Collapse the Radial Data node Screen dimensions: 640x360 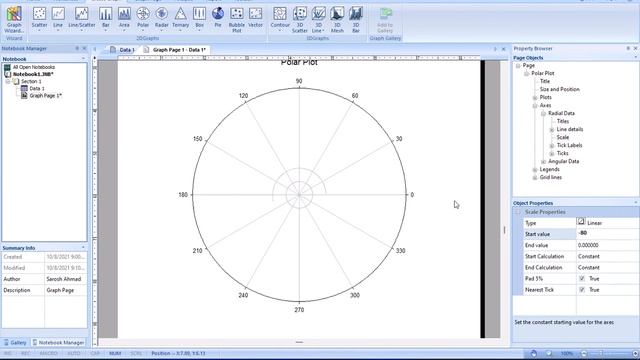[543, 113]
